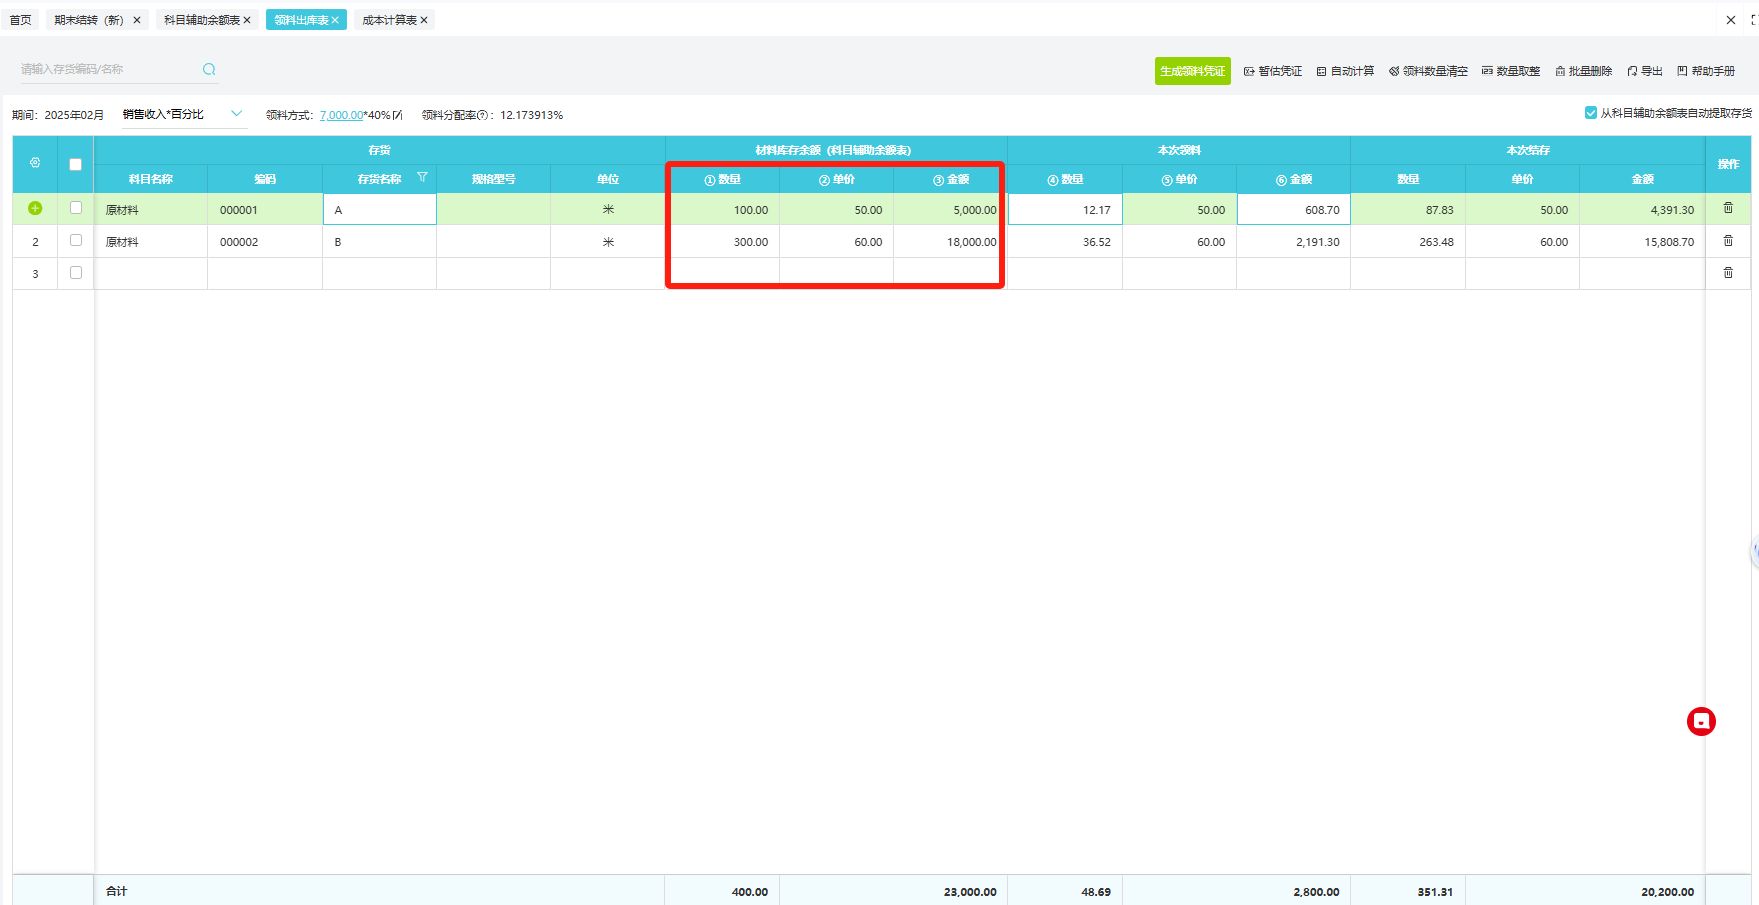Click filter icon beside 存货名称 header
This screenshot has height=905, width=1759.
click(422, 177)
